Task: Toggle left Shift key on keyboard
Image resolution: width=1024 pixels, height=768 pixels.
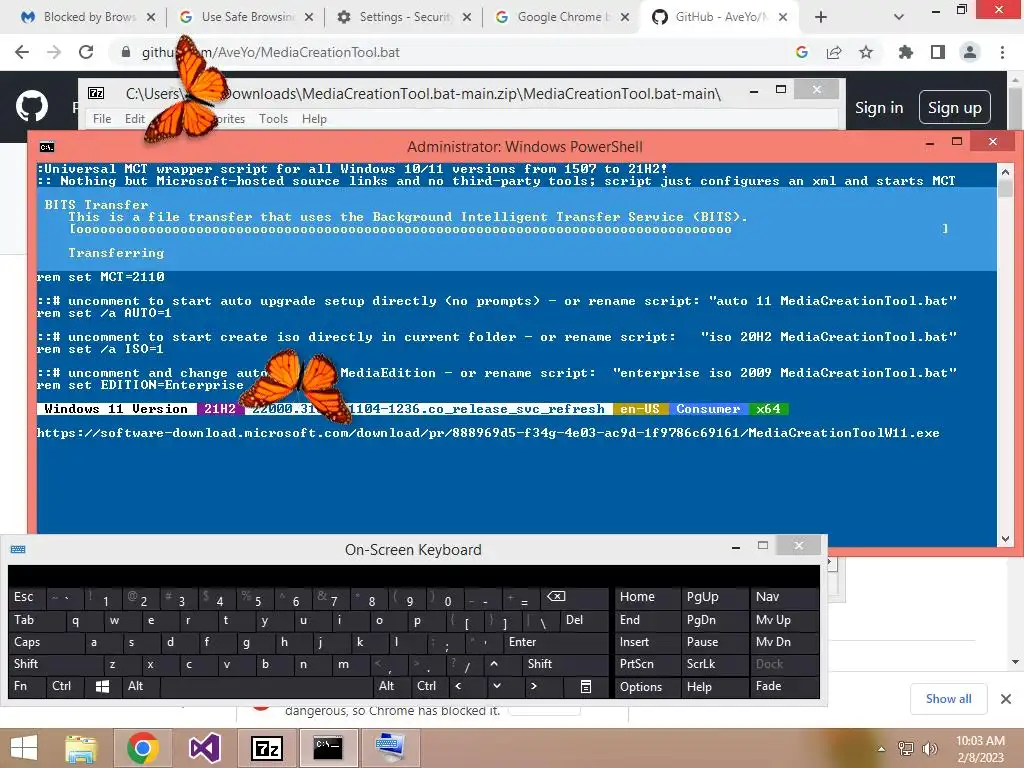Action: click(x=56, y=664)
